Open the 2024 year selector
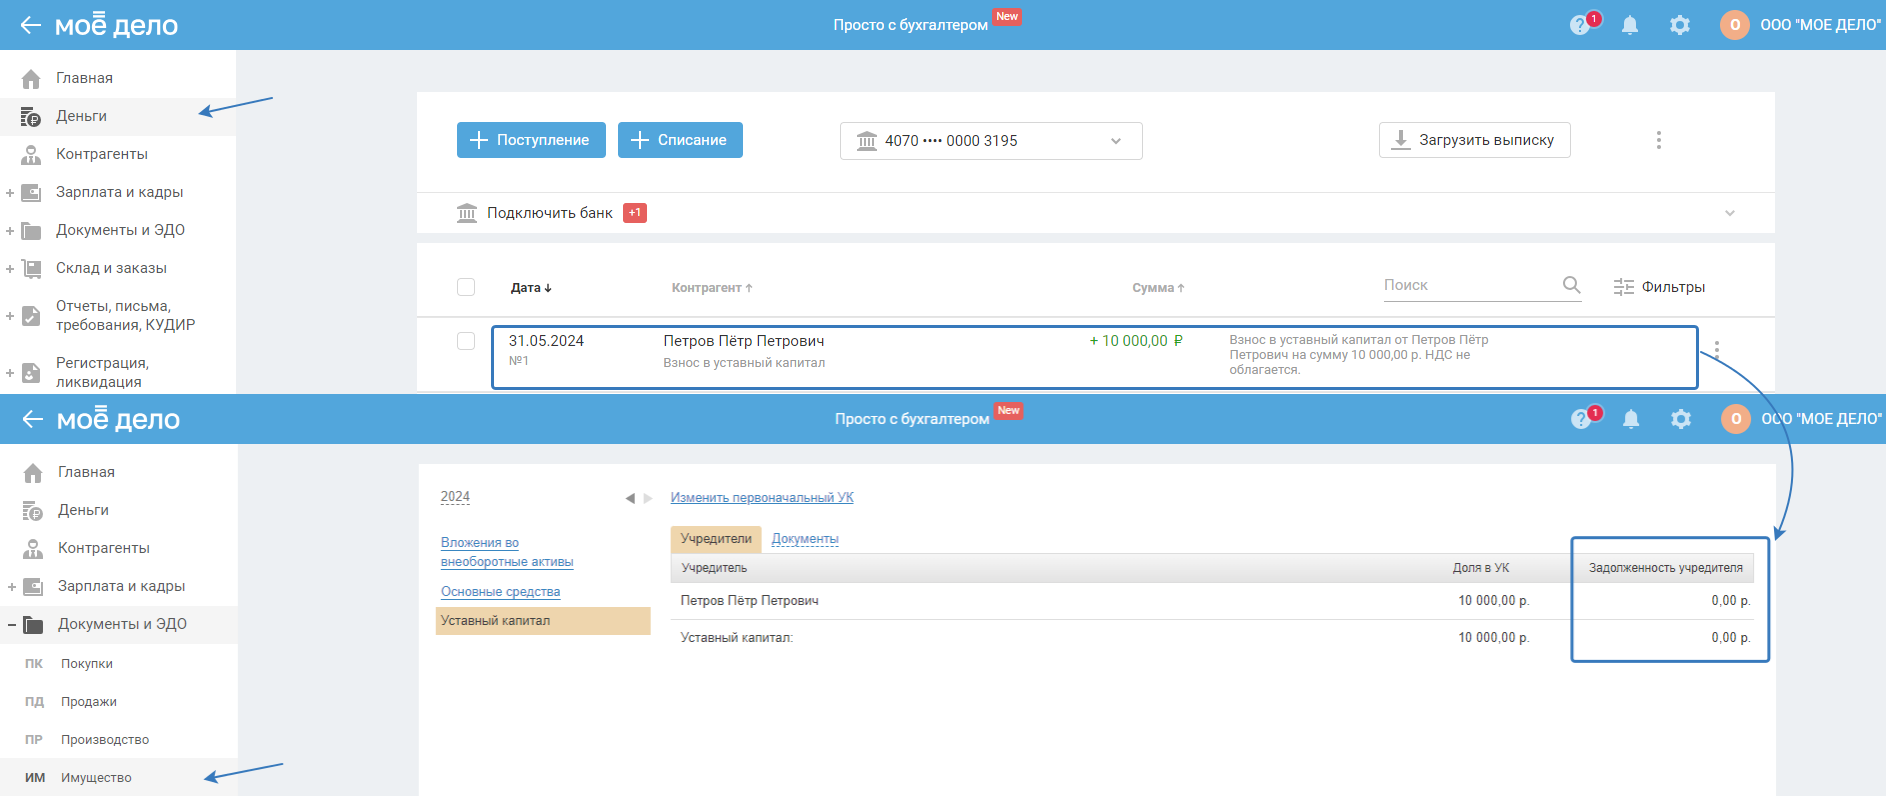The height and width of the screenshot is (796, 1886). pyautogui.click(x=455, y=497)
